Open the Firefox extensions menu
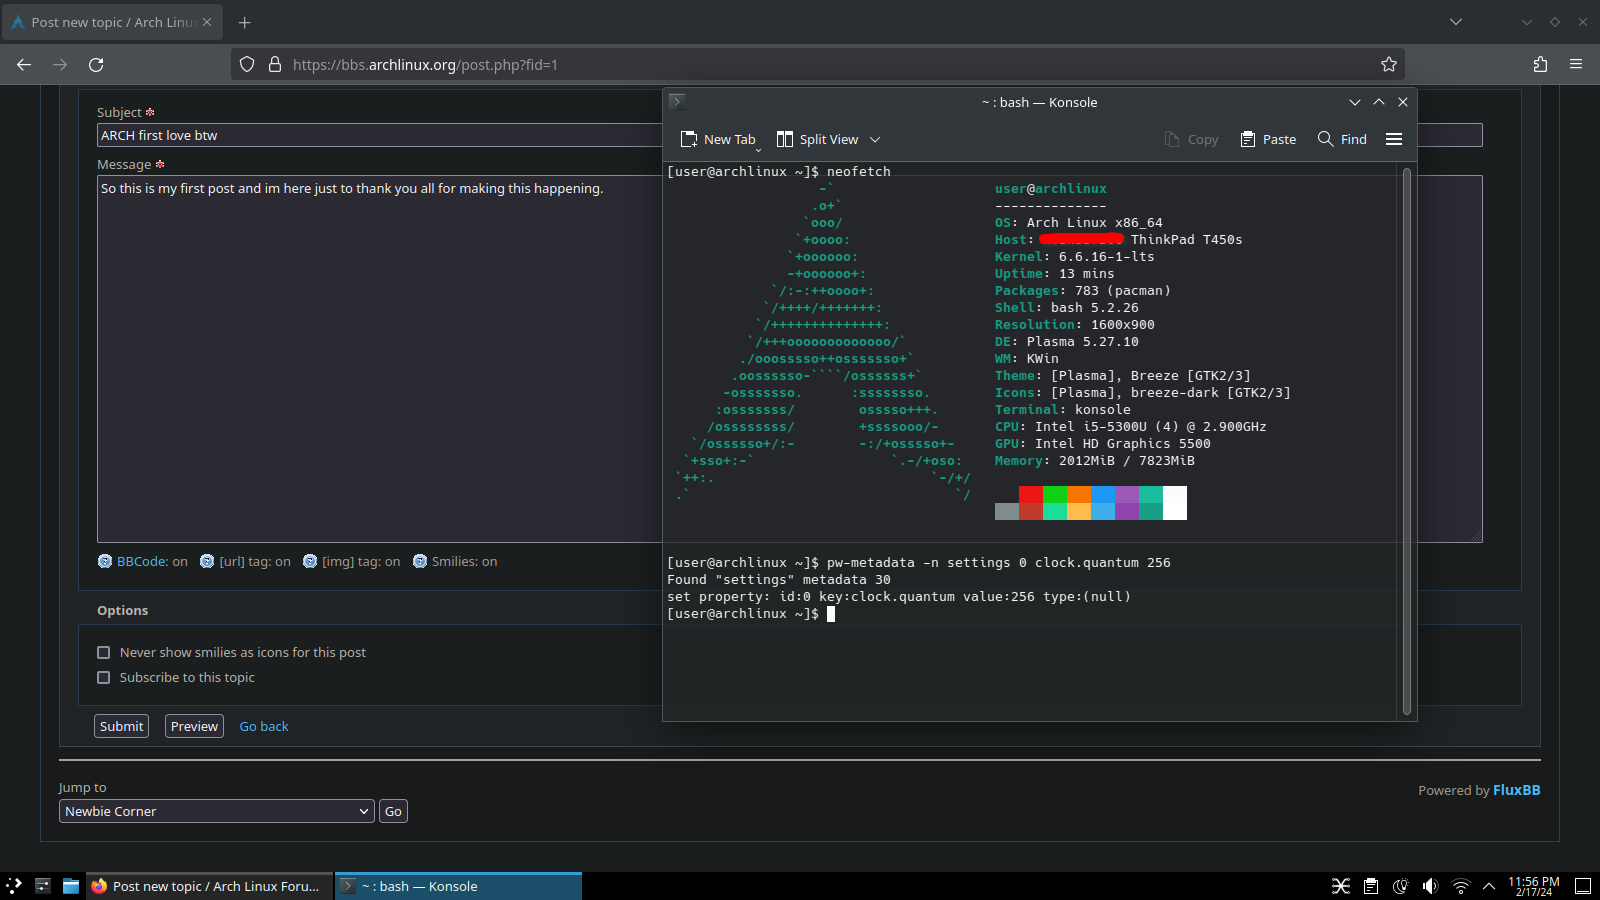 [1540, 65]
